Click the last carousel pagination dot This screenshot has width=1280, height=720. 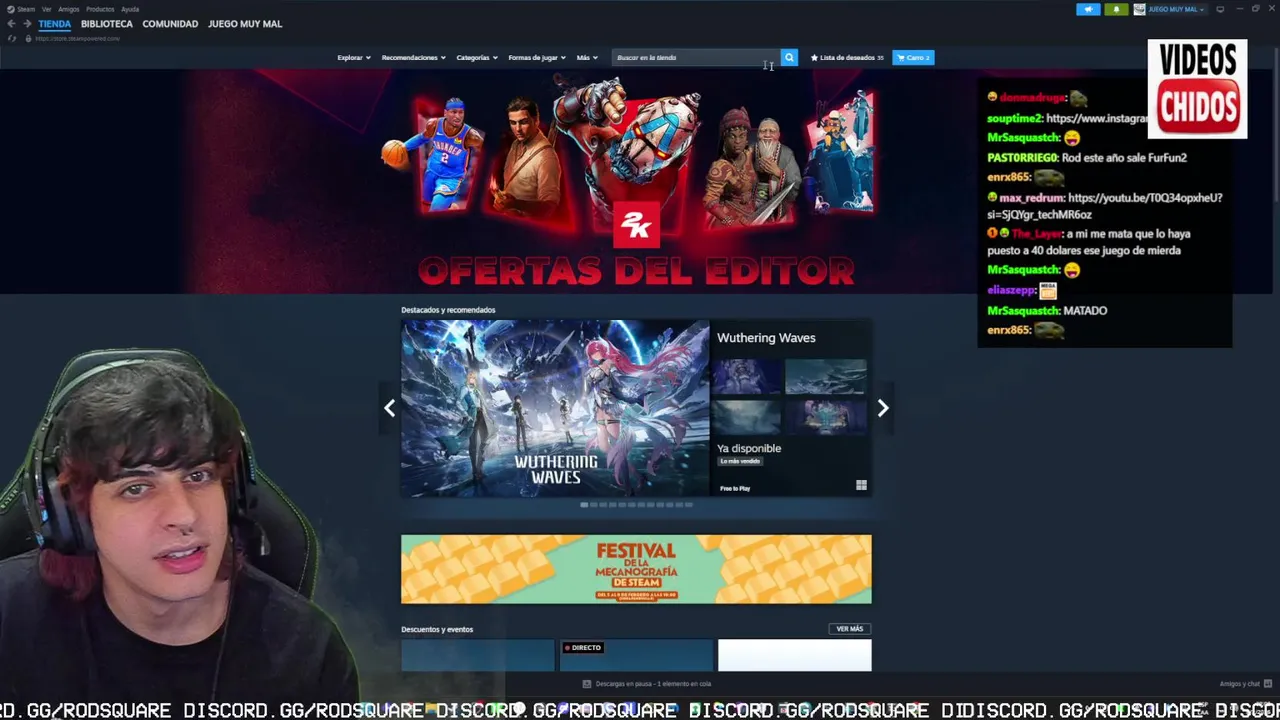(689, 505)
